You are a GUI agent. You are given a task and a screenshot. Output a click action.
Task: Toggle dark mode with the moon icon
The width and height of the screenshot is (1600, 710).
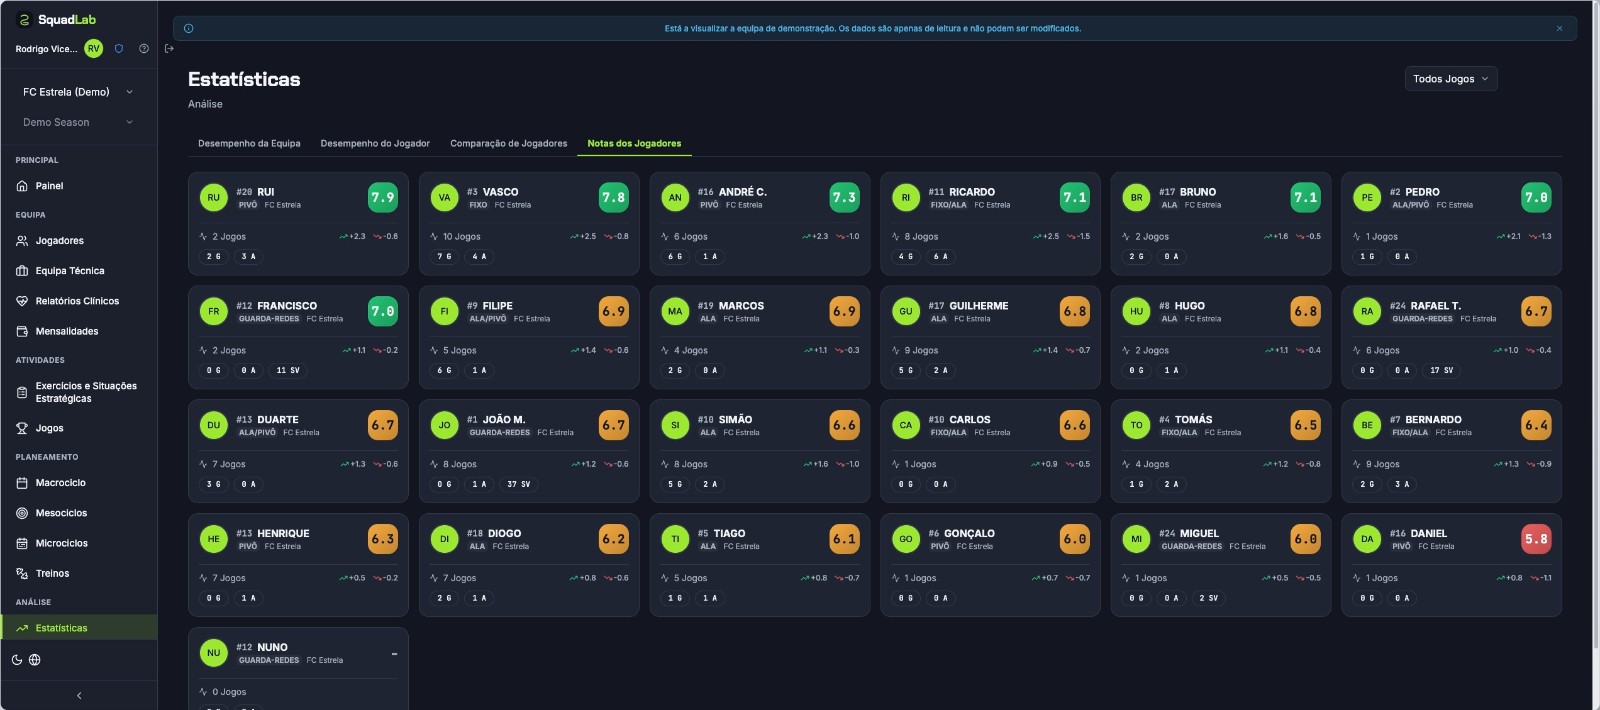[17, 660]
